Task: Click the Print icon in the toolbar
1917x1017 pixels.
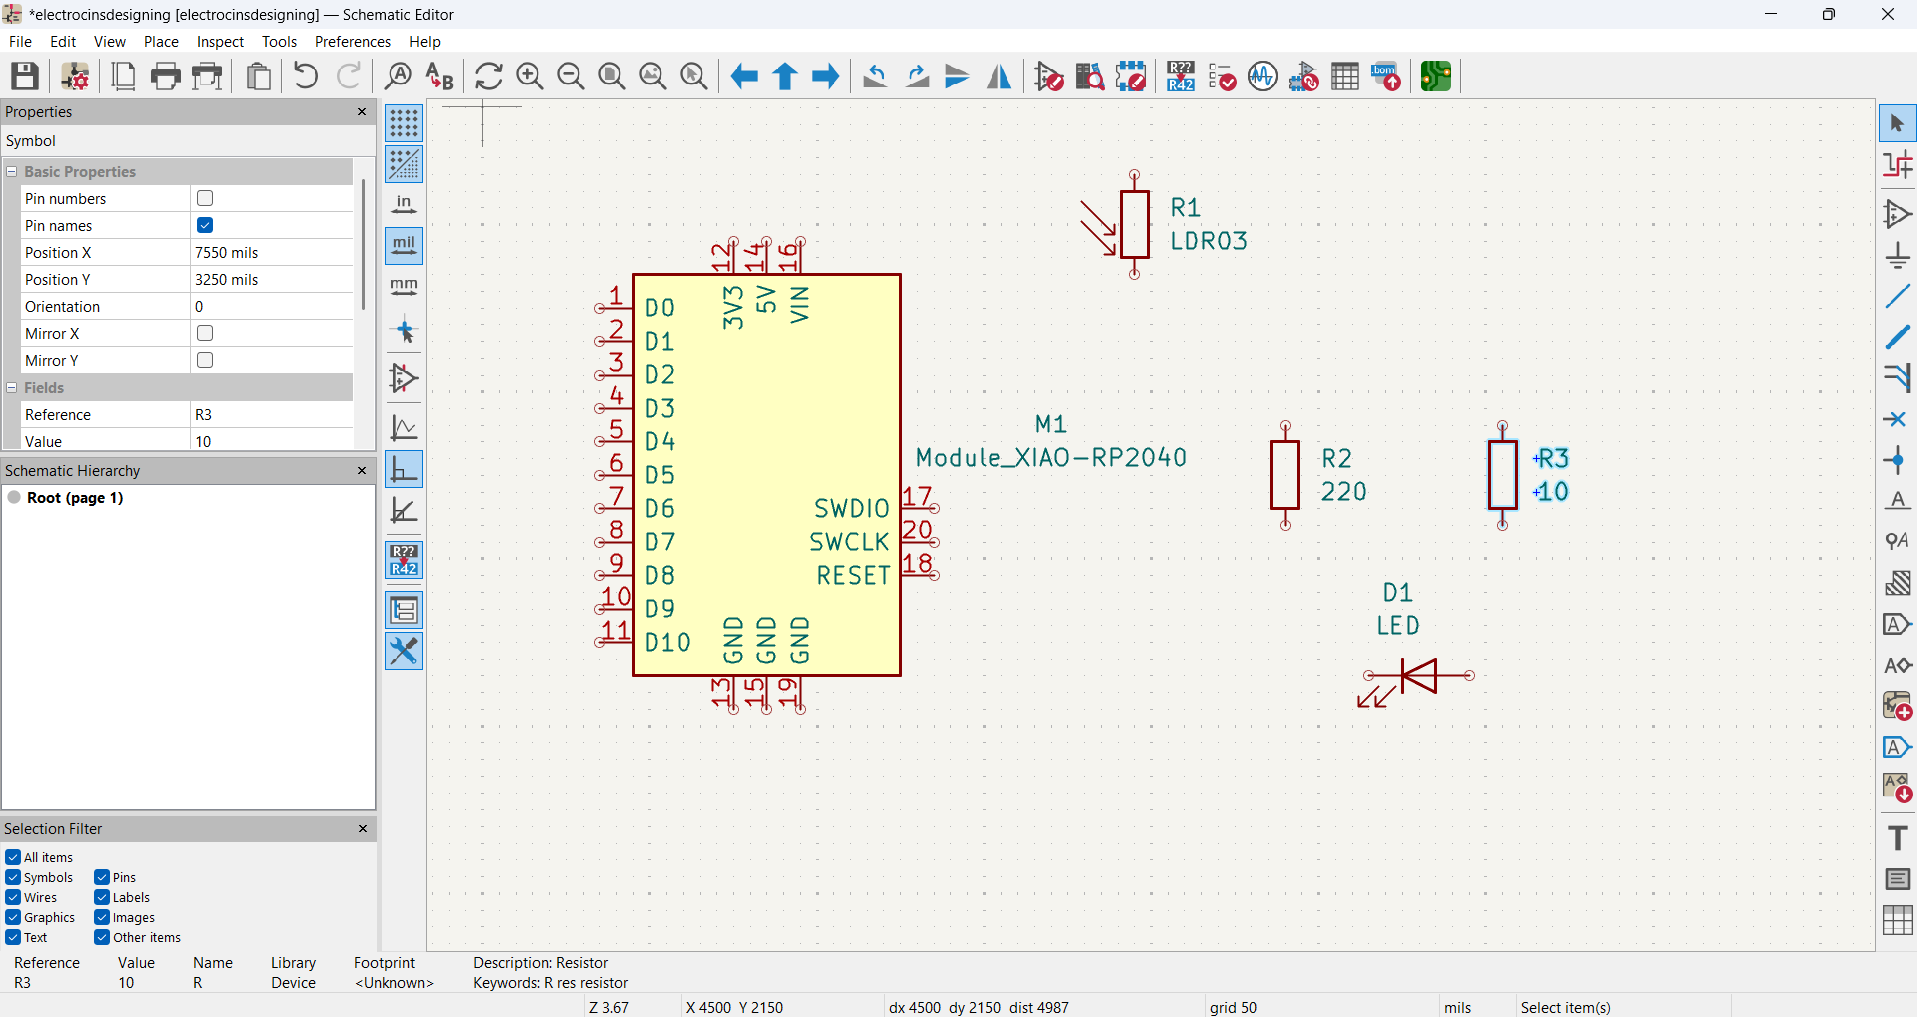Action: (x=166, y=76)
